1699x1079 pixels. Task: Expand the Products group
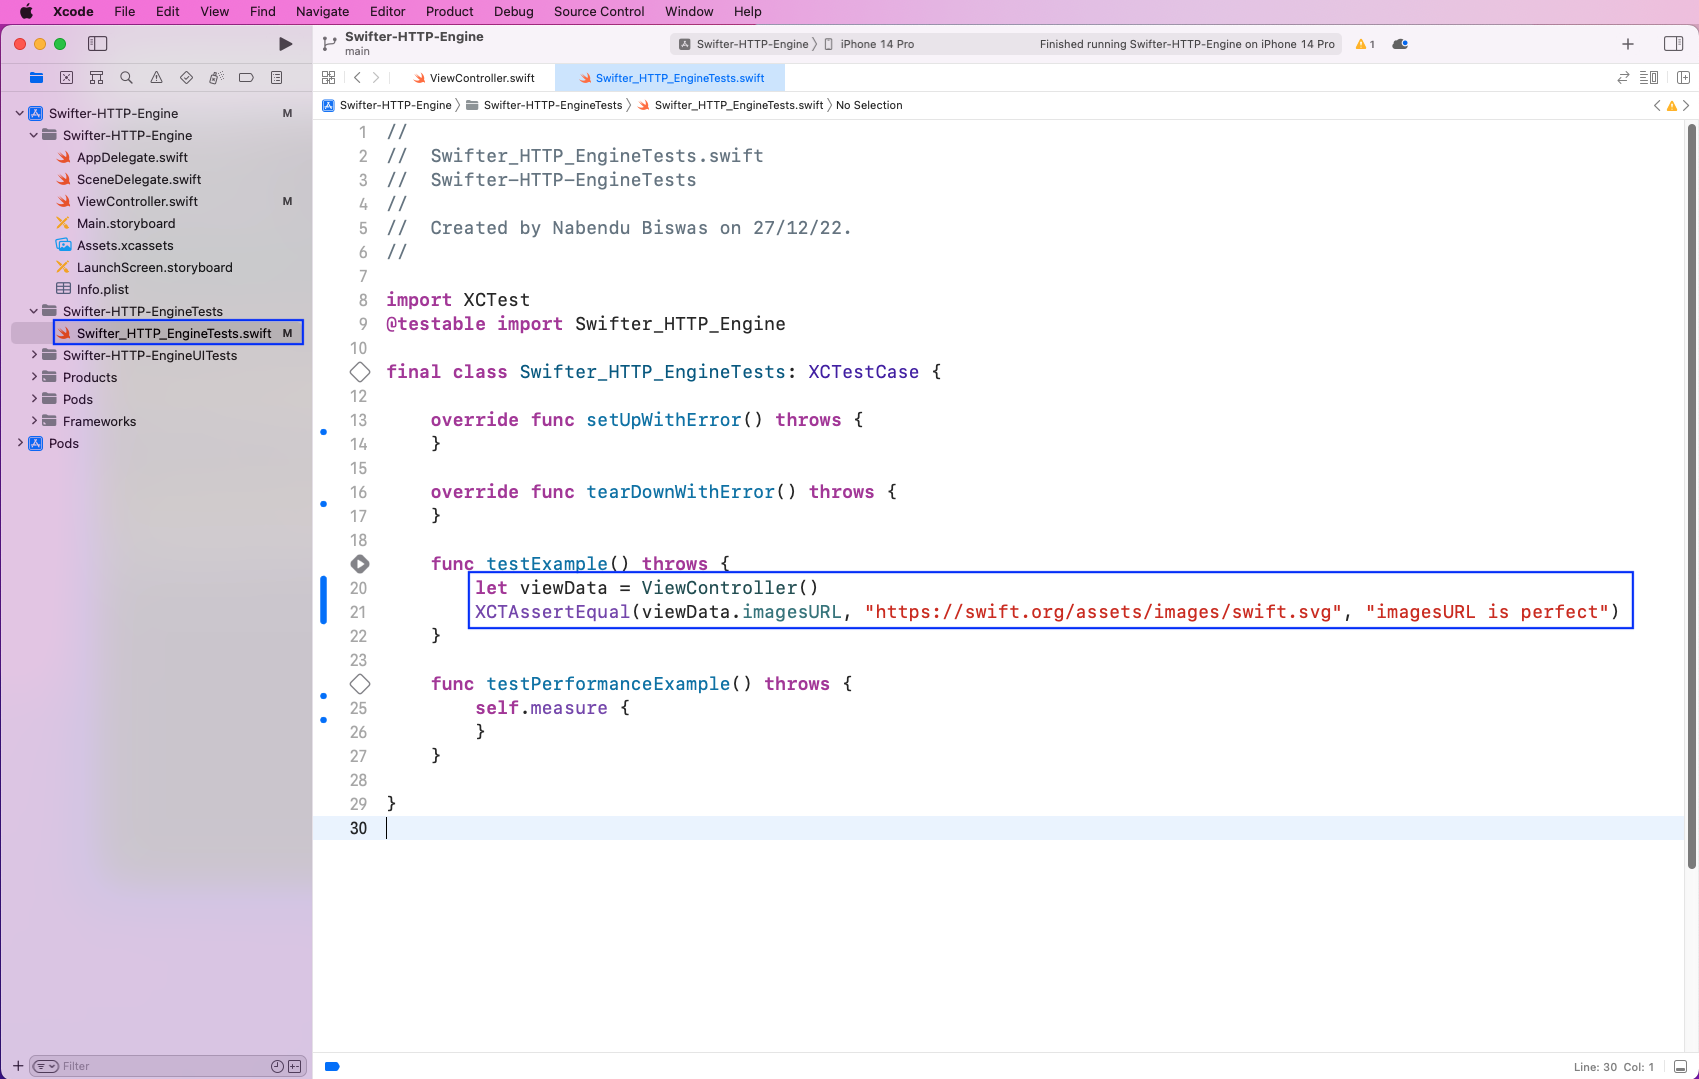tap(34, 377)
